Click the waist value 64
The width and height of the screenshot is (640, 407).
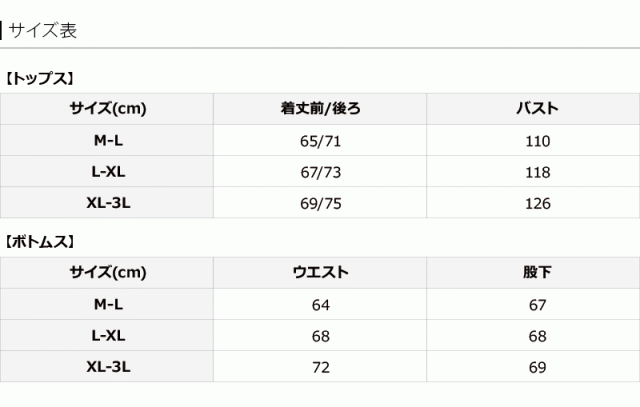[x=320, y=304]
